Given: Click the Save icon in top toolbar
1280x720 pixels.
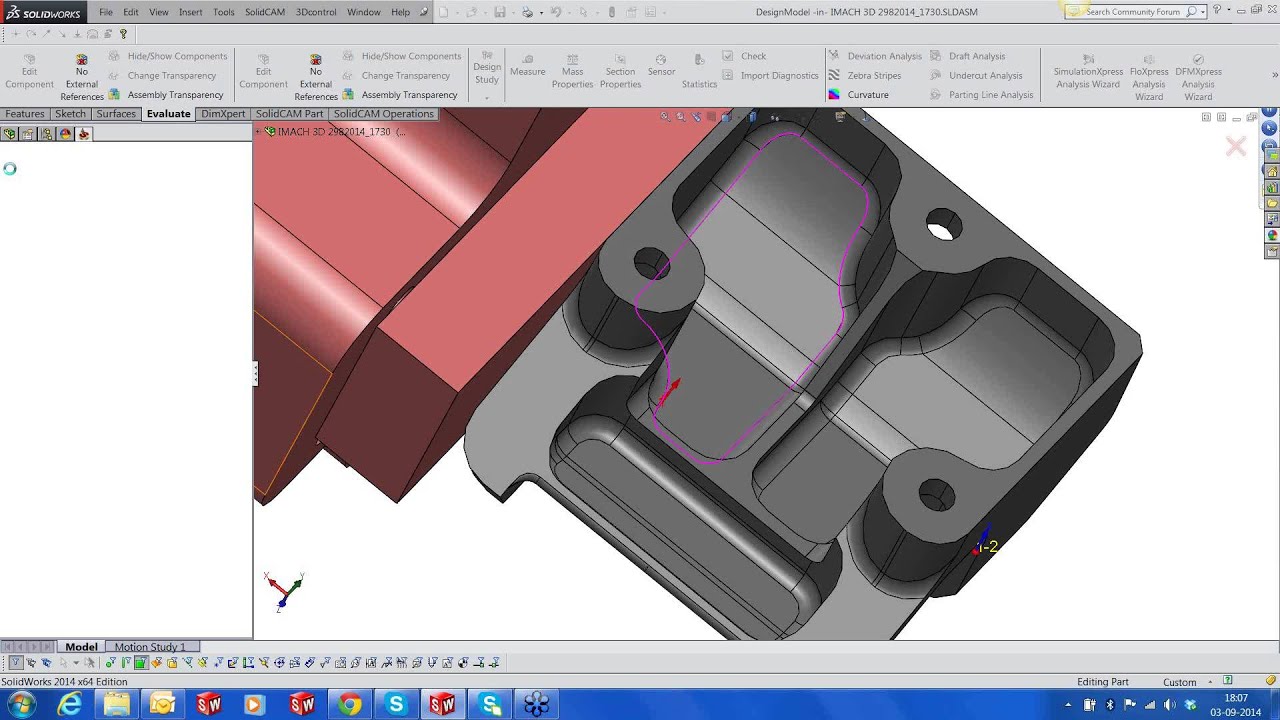Looking at the screenshot, I should [x=500, y=12].
